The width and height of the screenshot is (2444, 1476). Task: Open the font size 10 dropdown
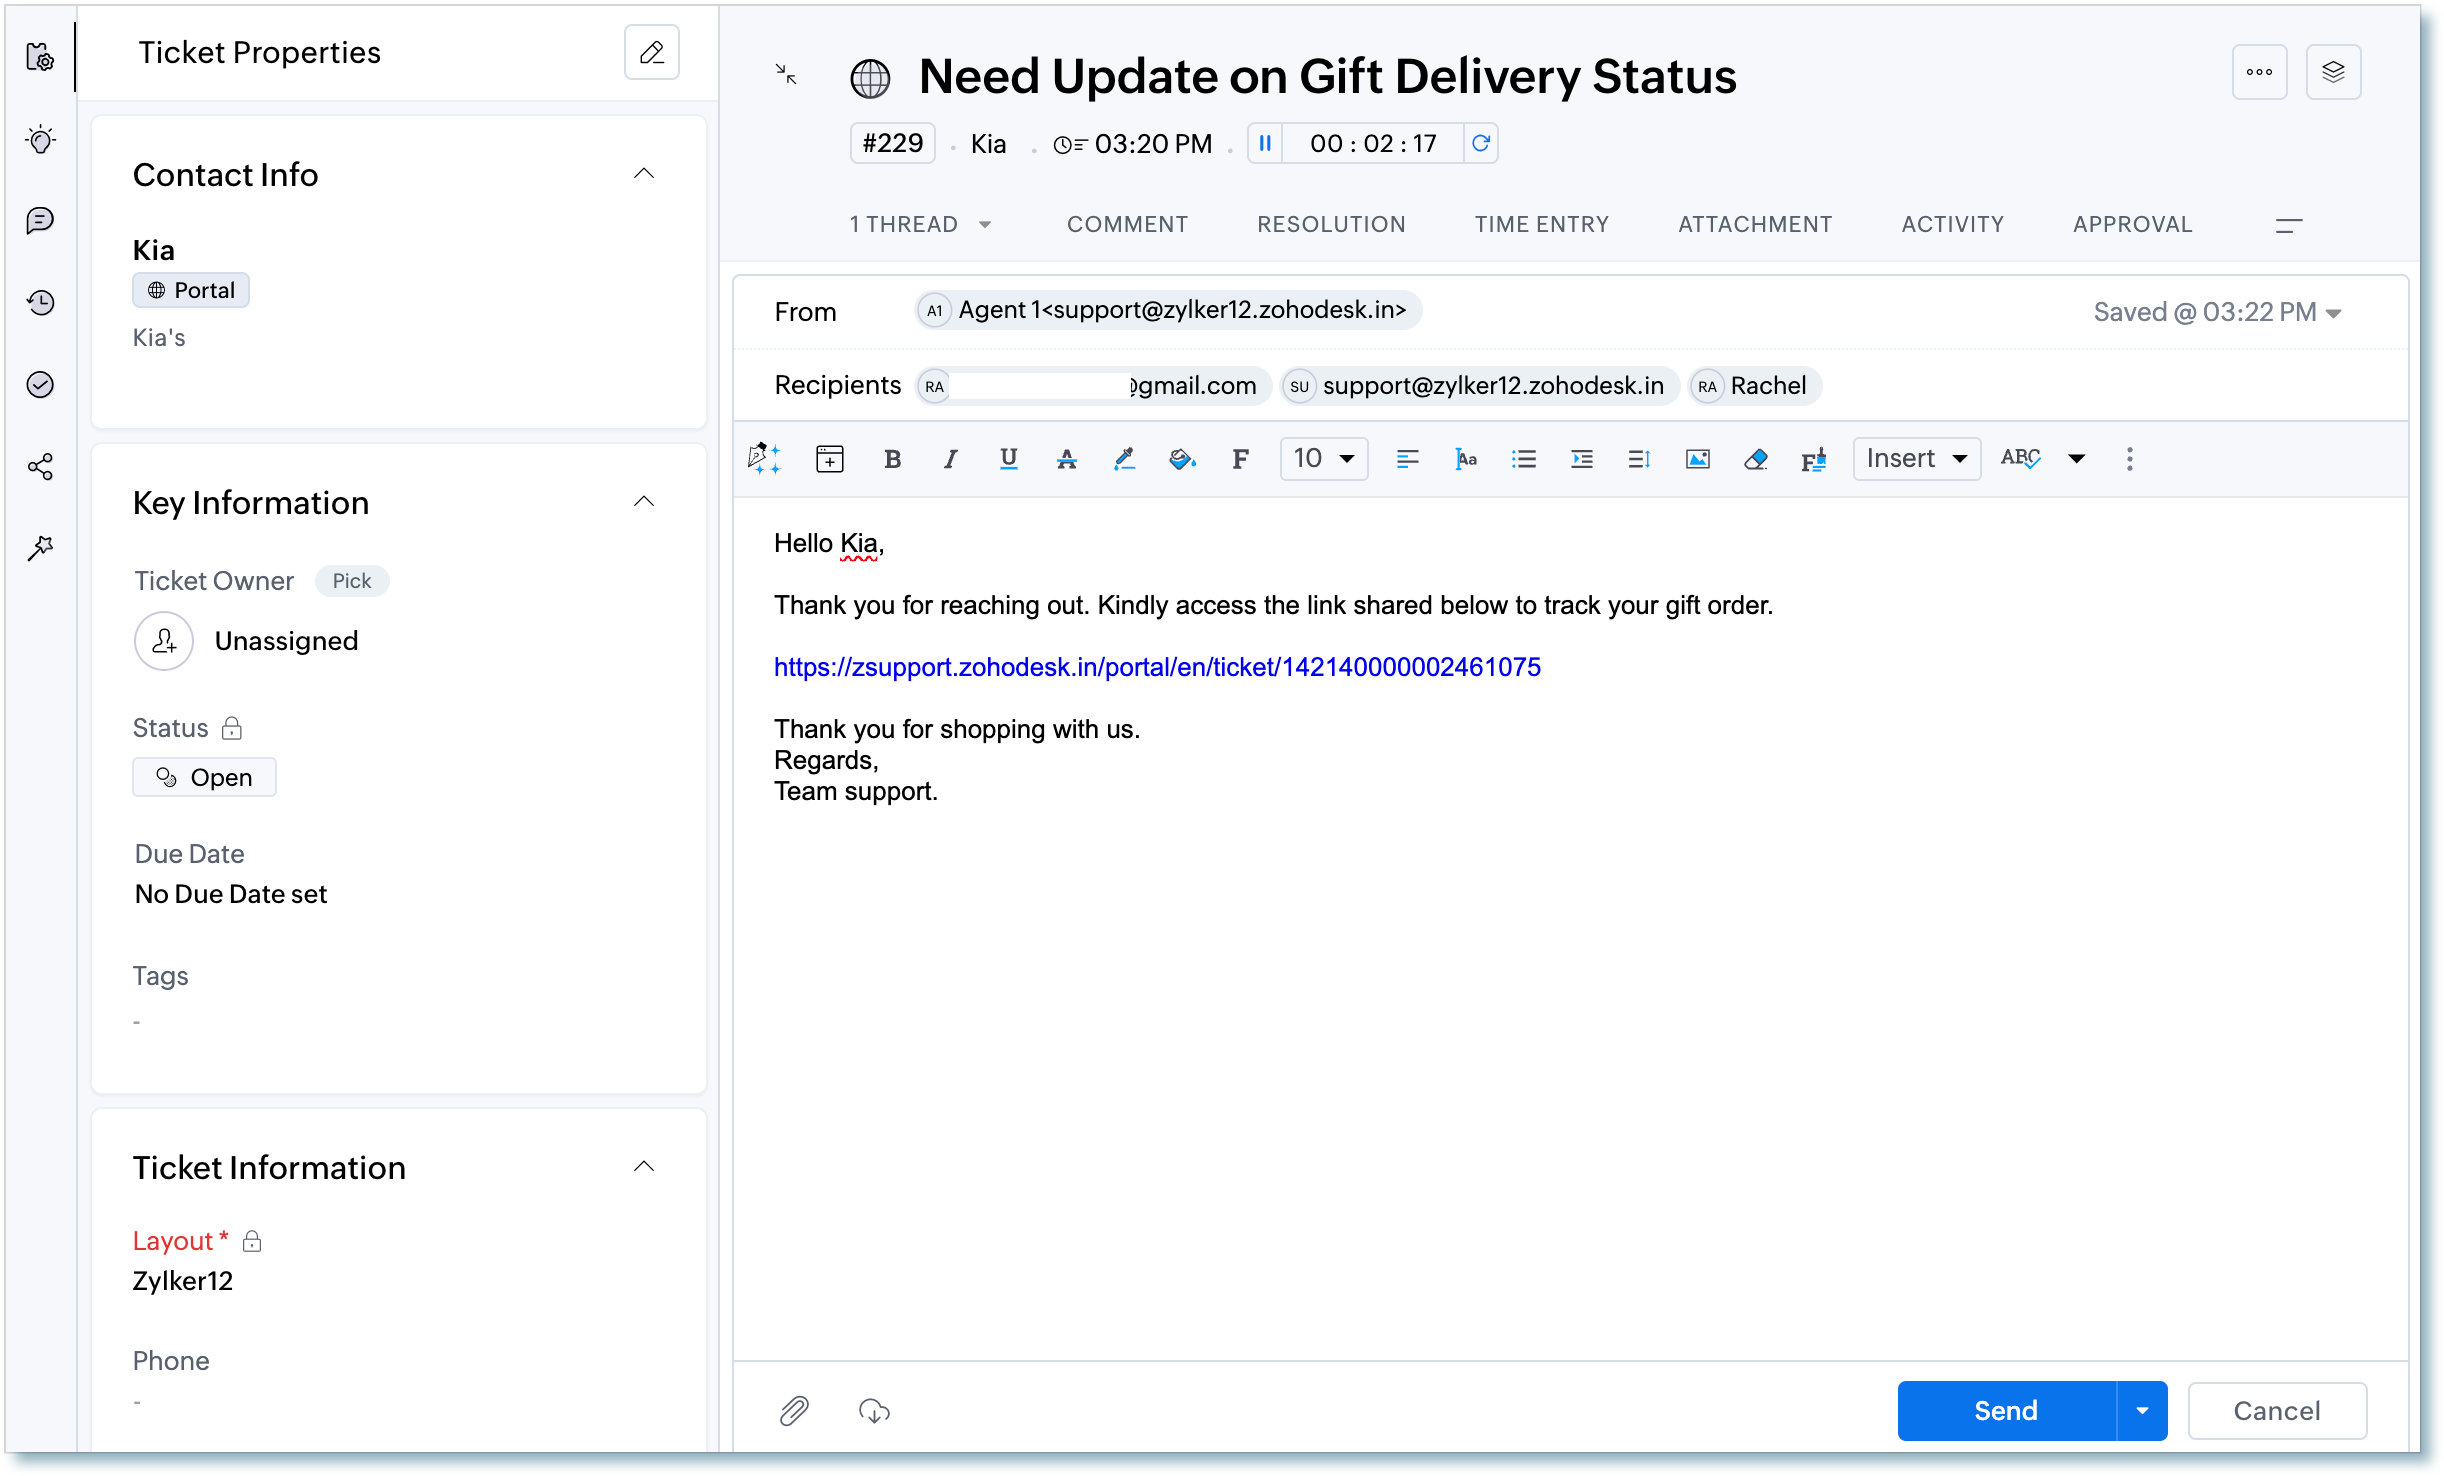[1324, 459]
